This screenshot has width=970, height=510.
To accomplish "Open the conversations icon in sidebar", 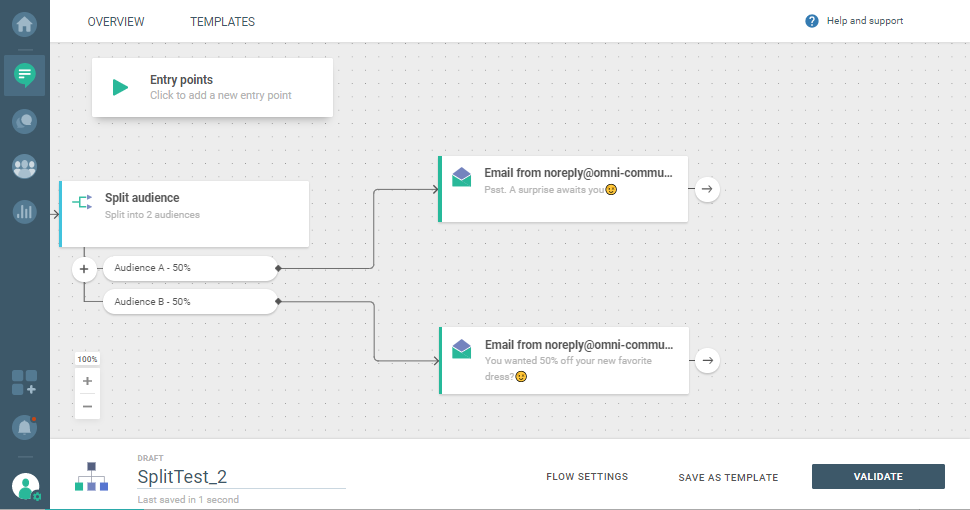I will (24, 121).
